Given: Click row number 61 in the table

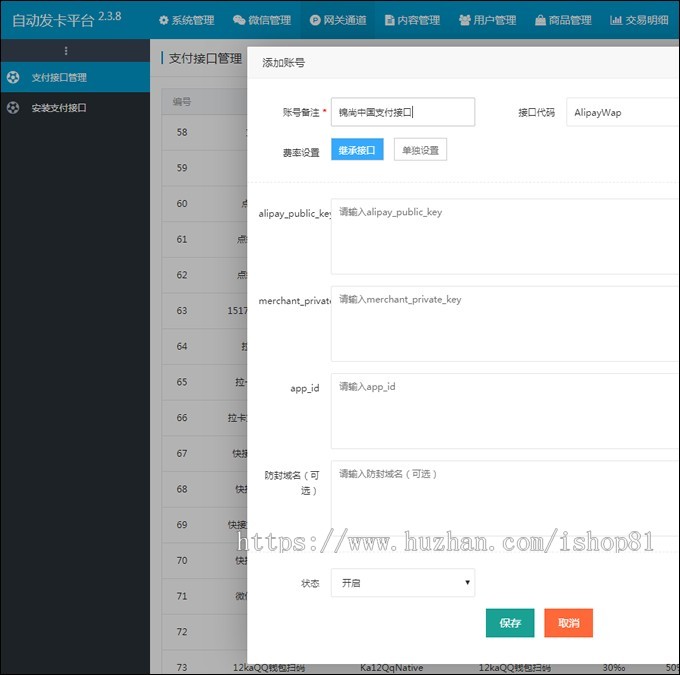Looking at the screenshot, I should (182, 239).
